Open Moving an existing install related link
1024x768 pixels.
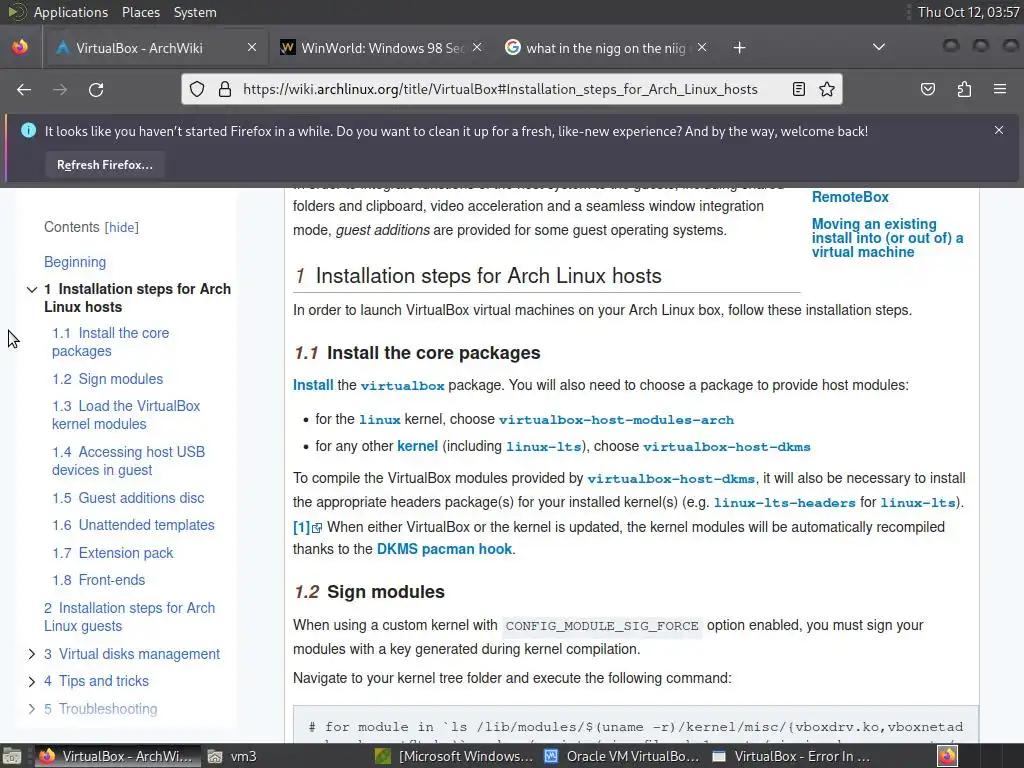pyautogui.click(x=887, y=238)
